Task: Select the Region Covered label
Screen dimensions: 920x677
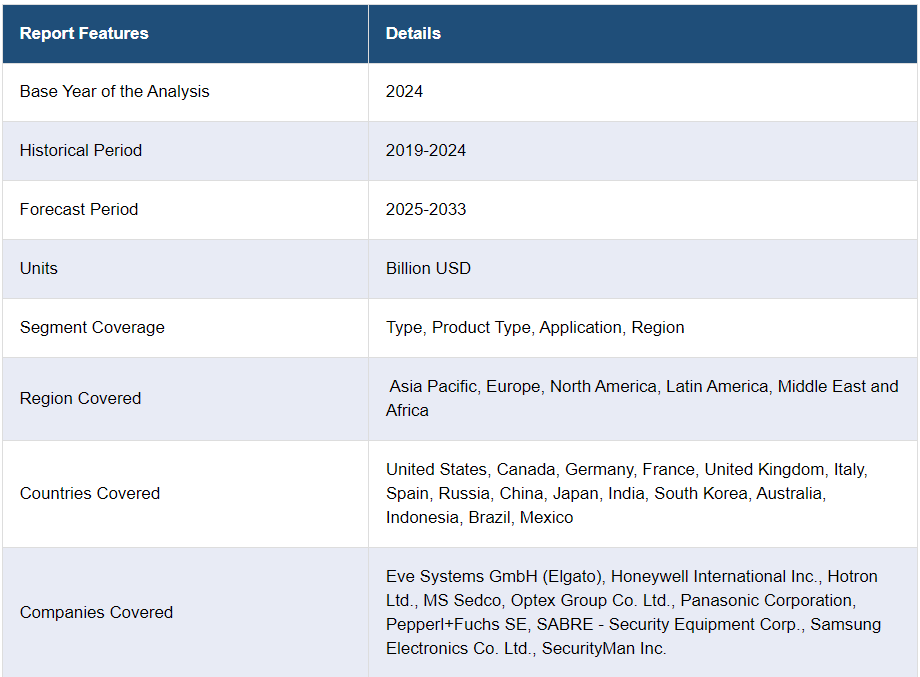Action: point(80,398)
